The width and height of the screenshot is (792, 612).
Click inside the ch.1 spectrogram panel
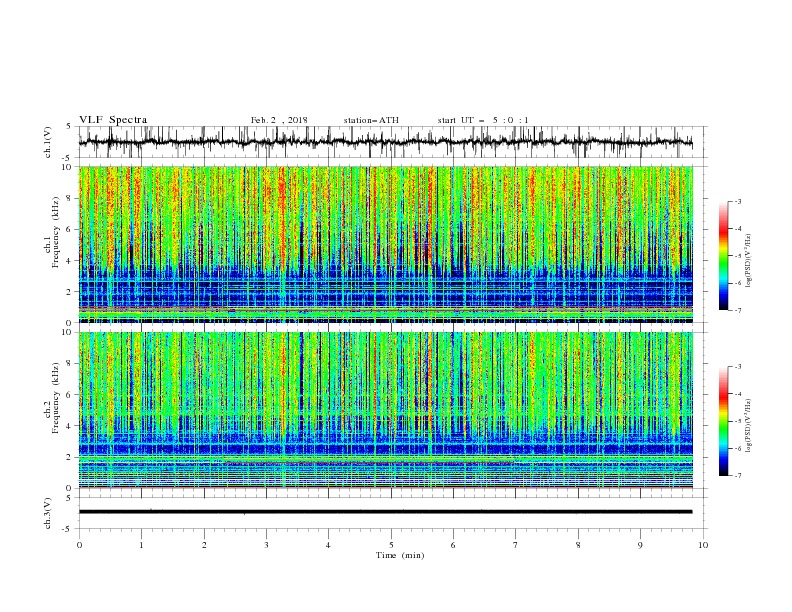pos(385,244)
